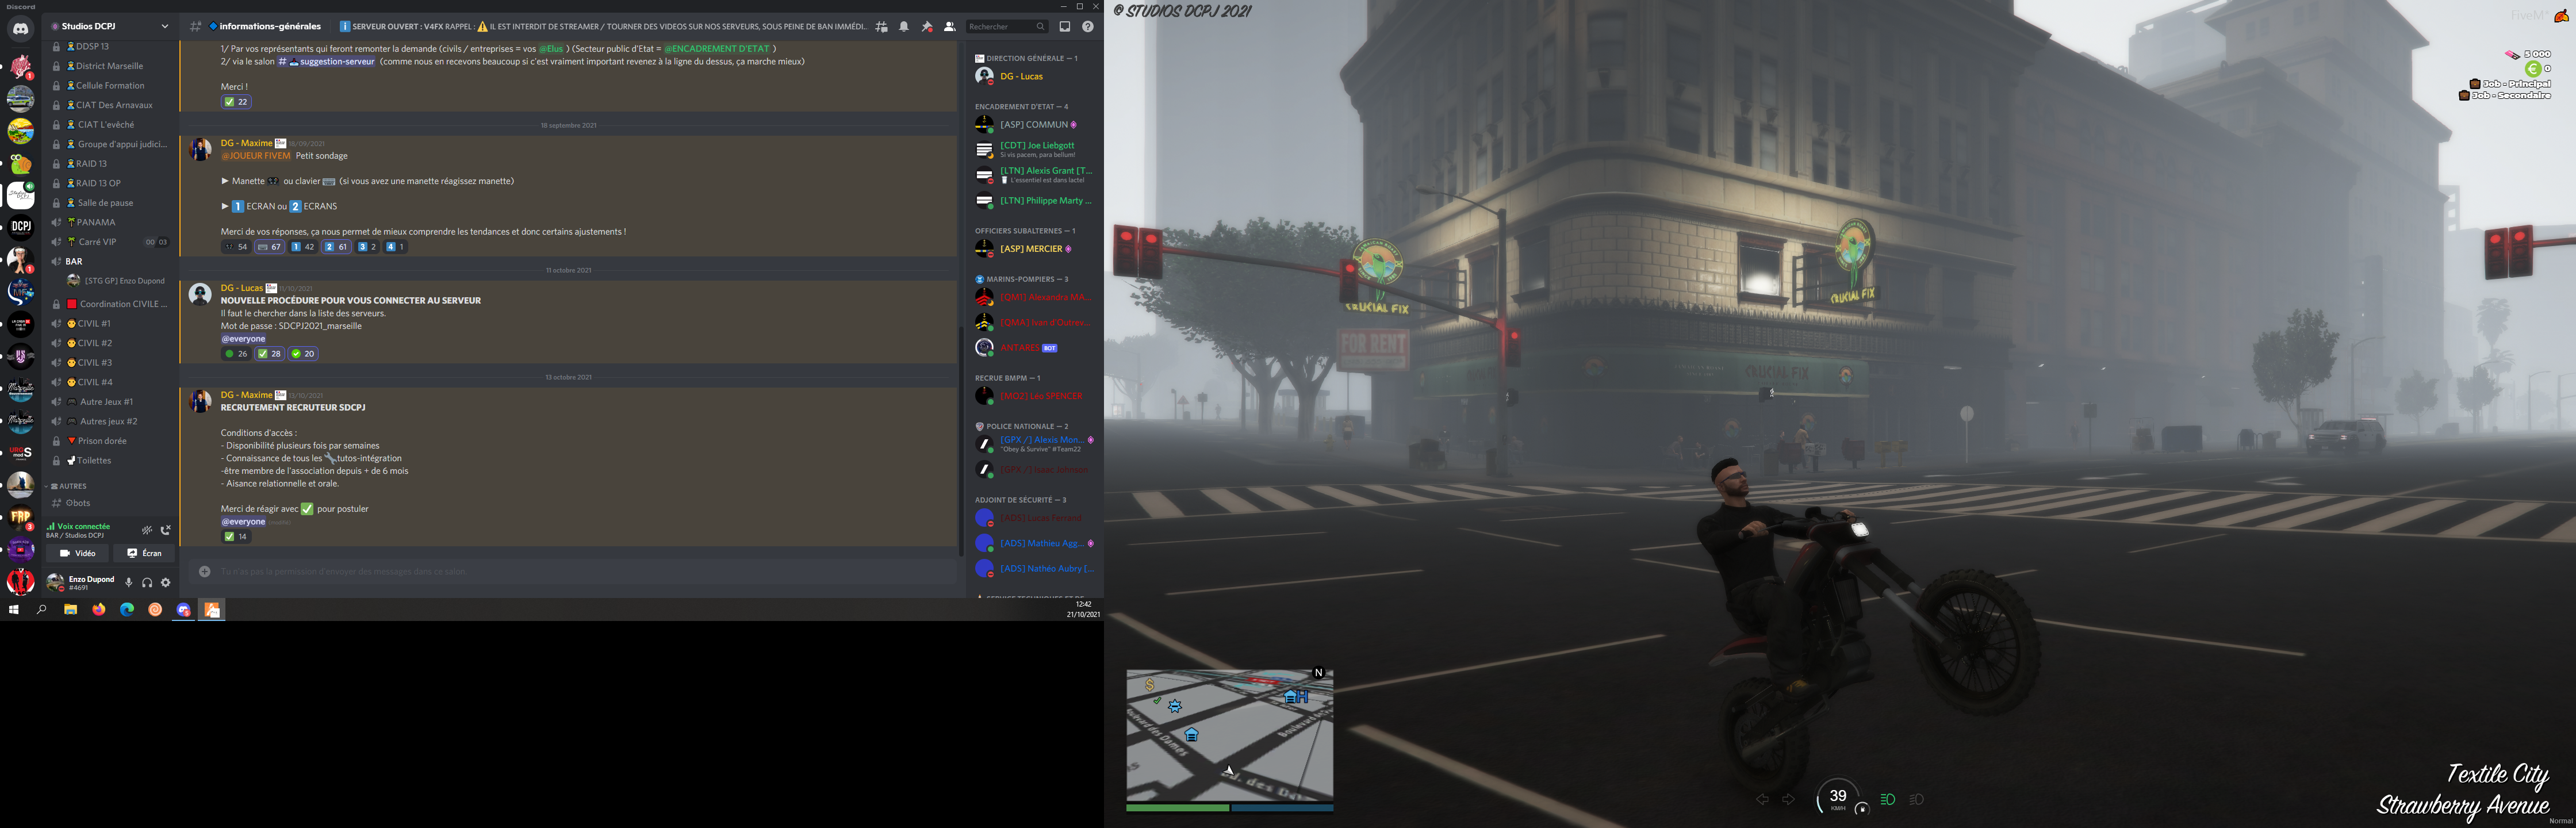Viewport: 2576px width, 828px height.
Task: Click the Windows Start button
Action: (x=14, y=609)
